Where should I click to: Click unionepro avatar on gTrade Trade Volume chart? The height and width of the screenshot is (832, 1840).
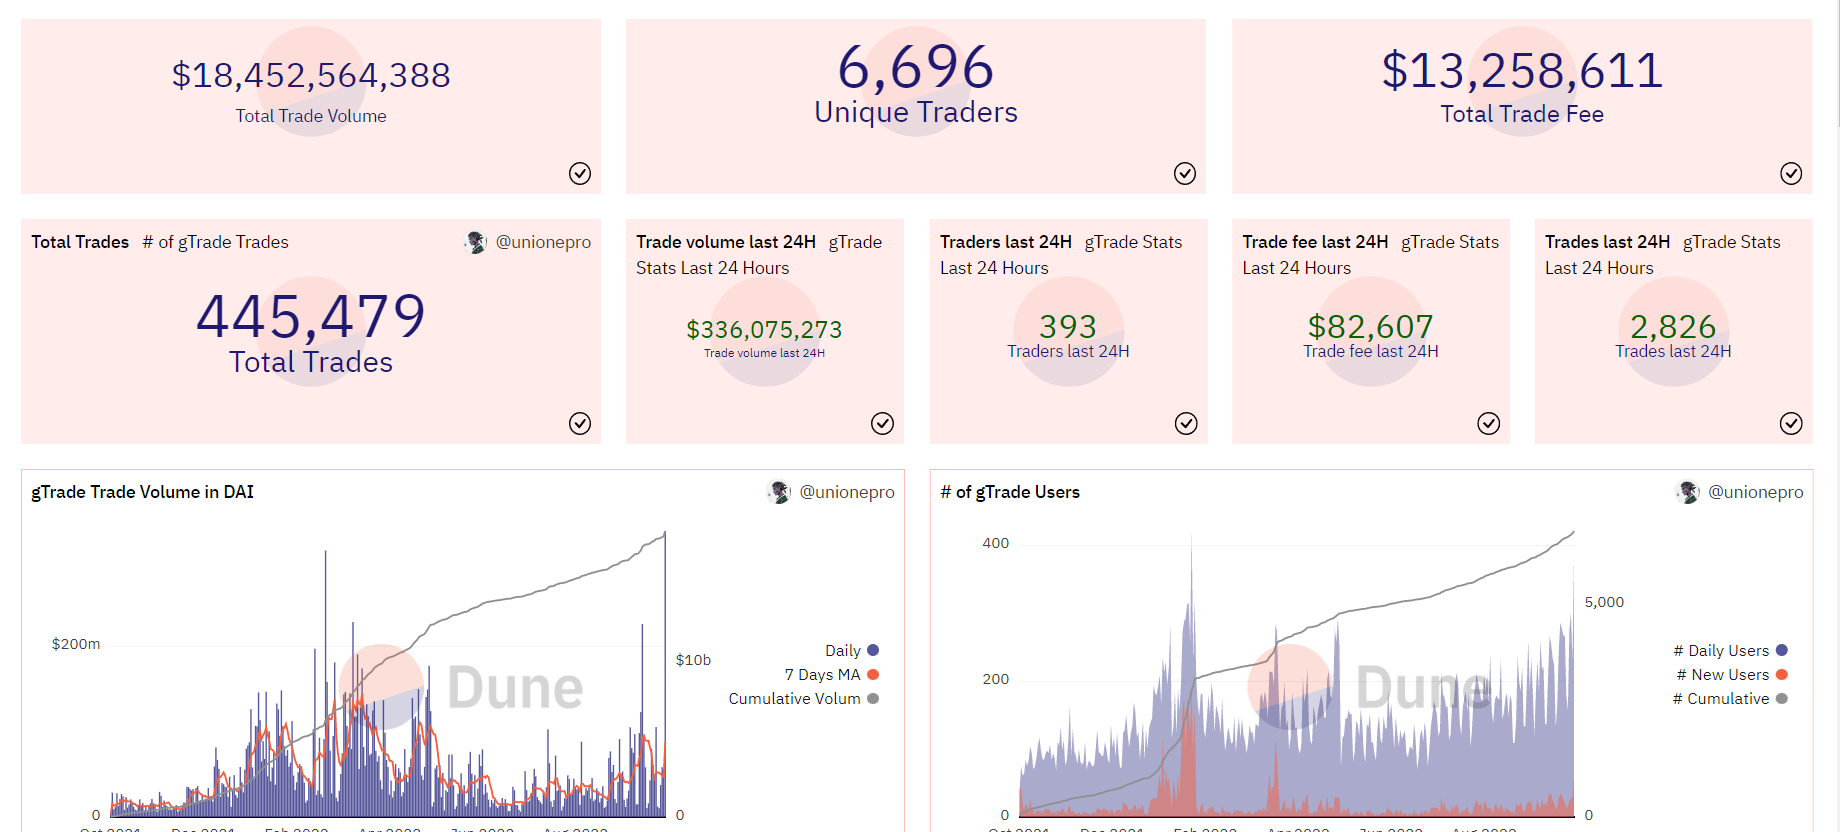779,492
